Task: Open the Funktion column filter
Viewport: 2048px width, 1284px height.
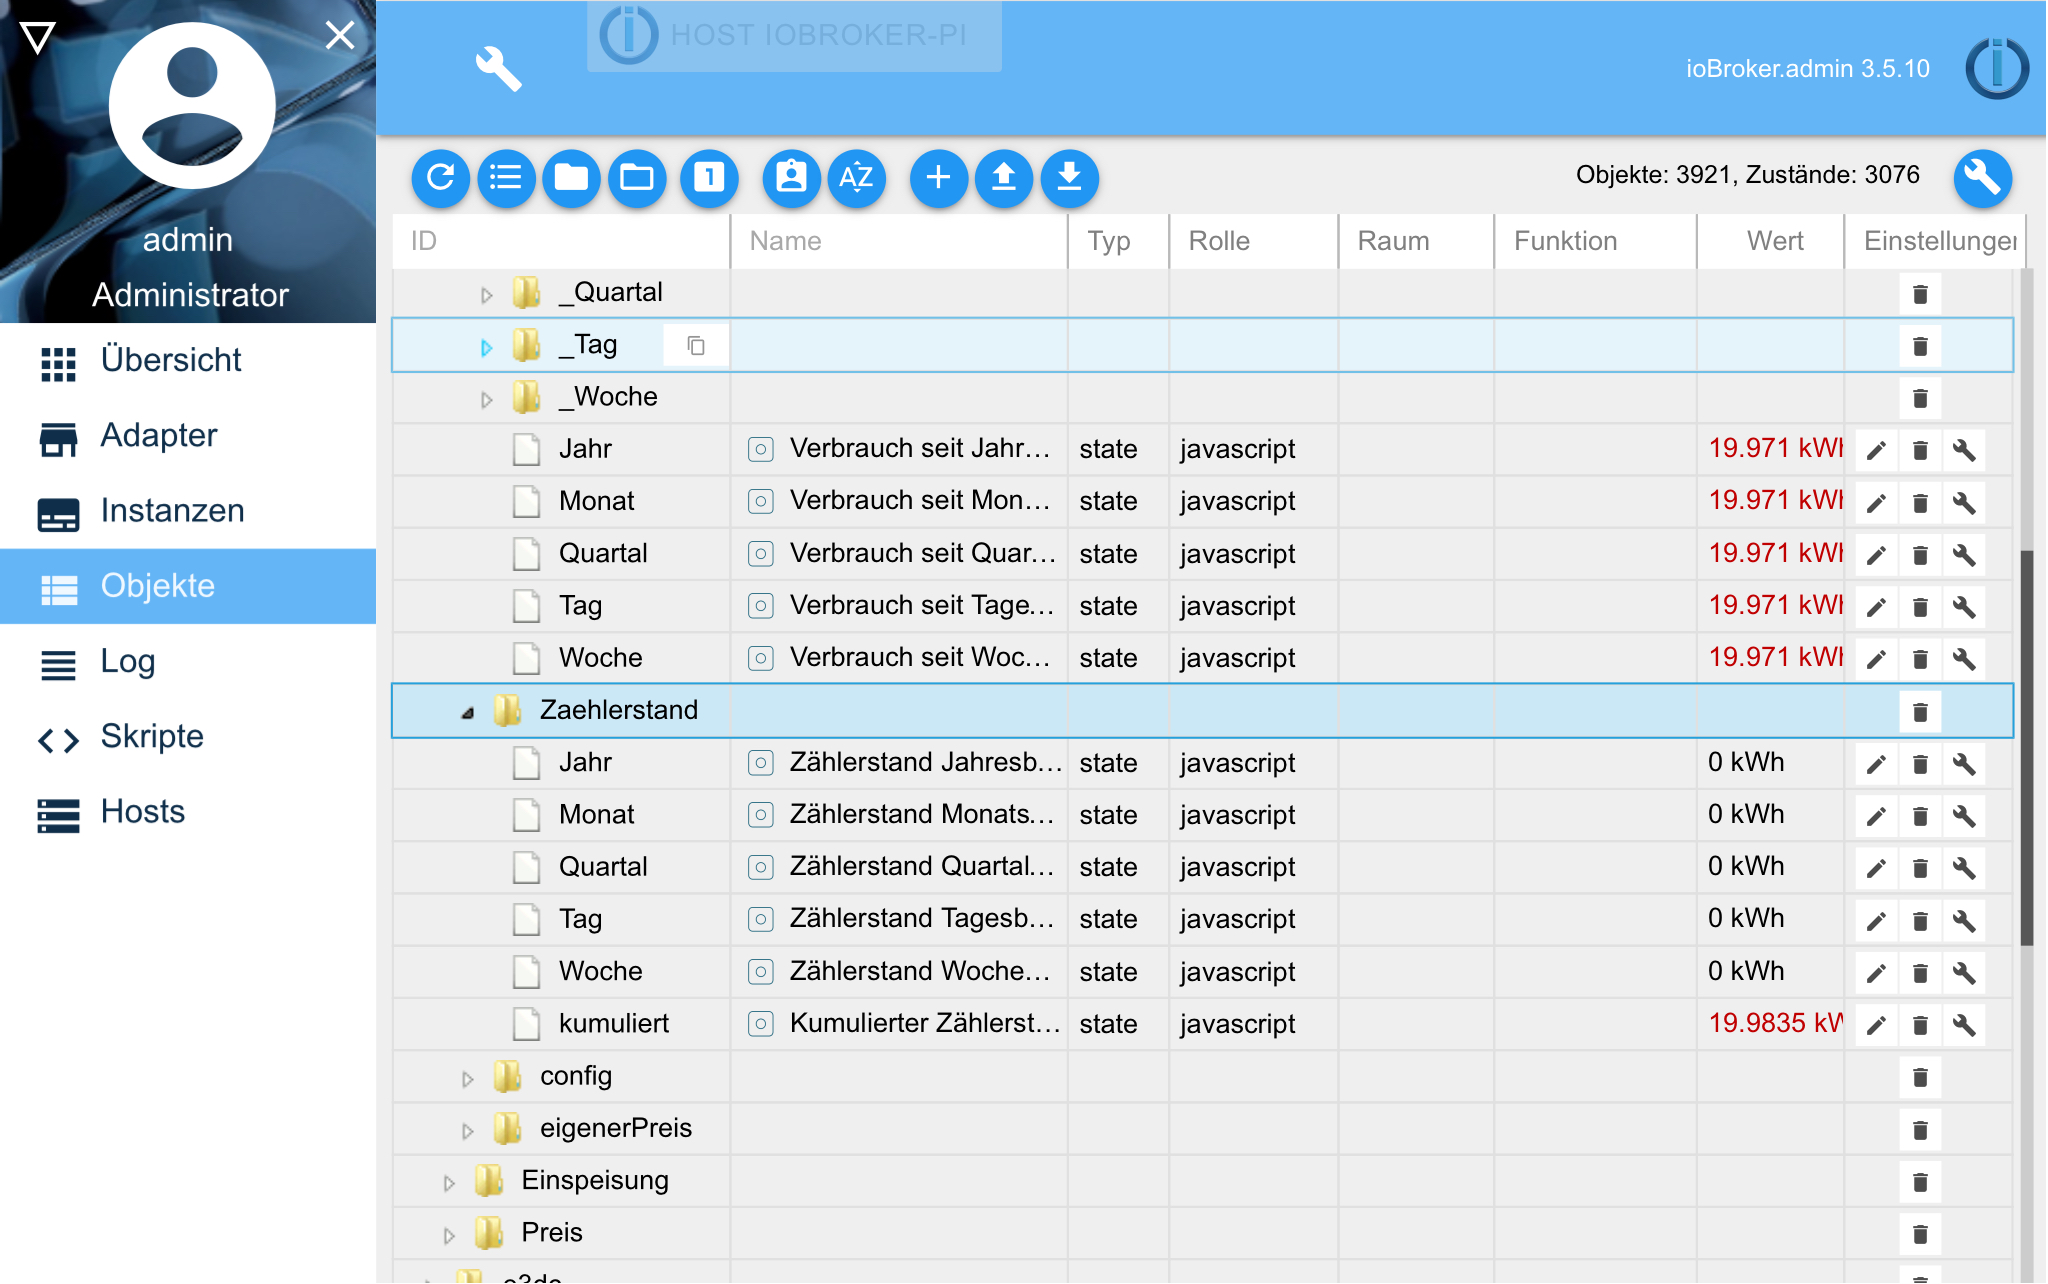Action: (1595, 241)
